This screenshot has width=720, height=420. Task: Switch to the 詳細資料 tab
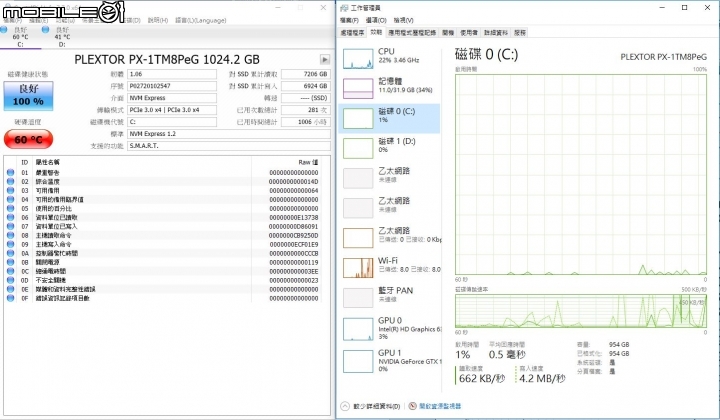tap(496, 33)
